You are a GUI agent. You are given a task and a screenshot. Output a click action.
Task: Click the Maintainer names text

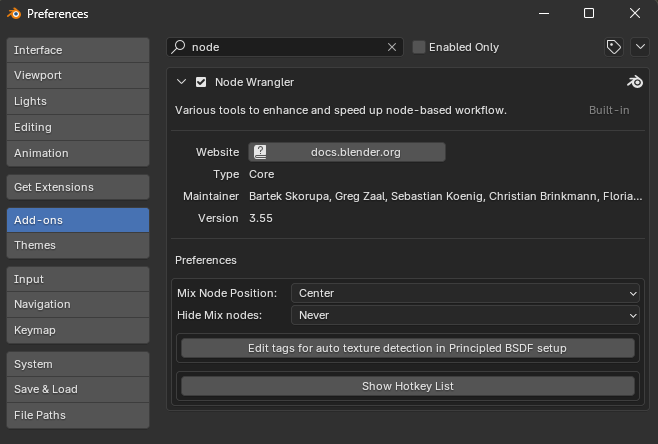[445, 196]
